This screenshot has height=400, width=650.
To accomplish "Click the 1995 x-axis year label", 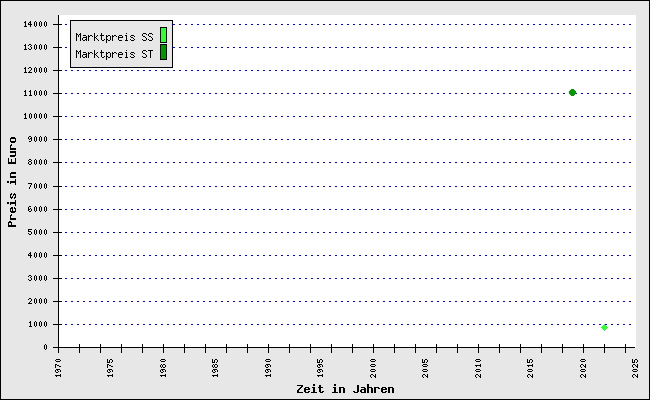I will click(321, 368).
